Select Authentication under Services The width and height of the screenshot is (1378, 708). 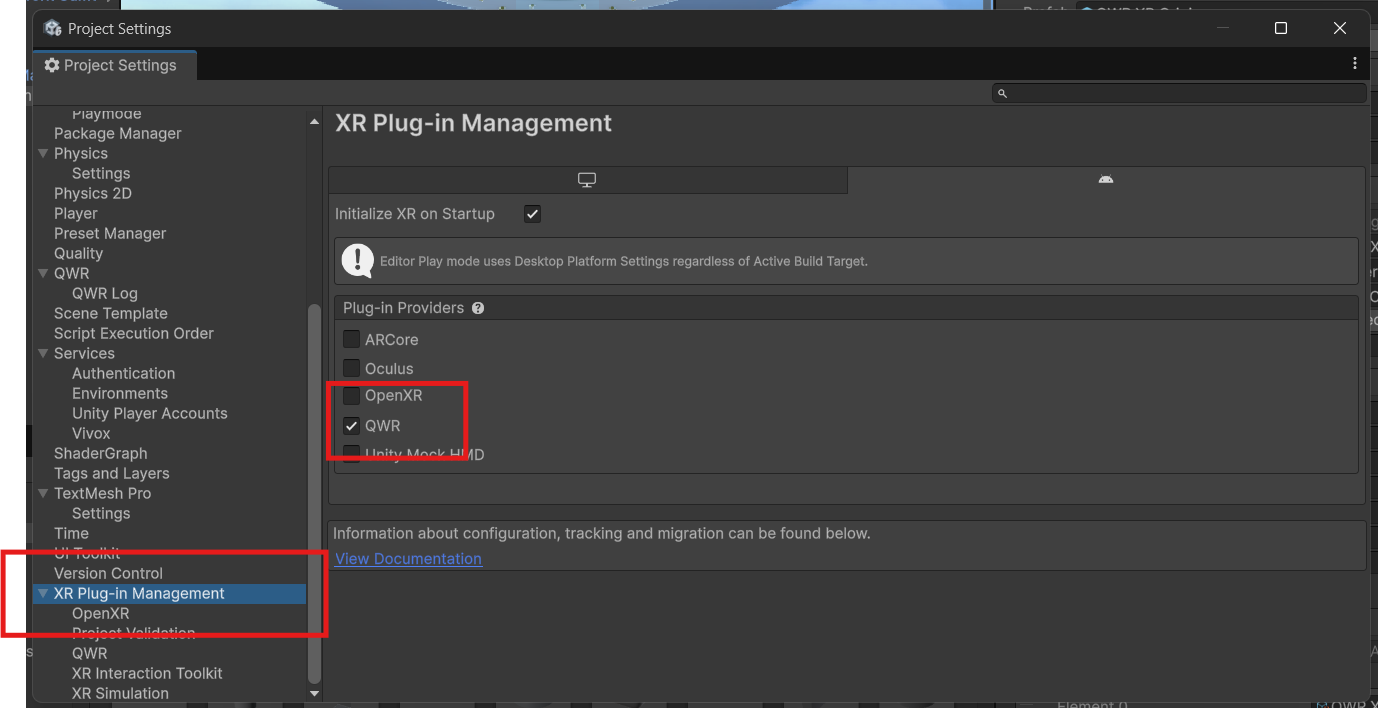pos(123,373)
